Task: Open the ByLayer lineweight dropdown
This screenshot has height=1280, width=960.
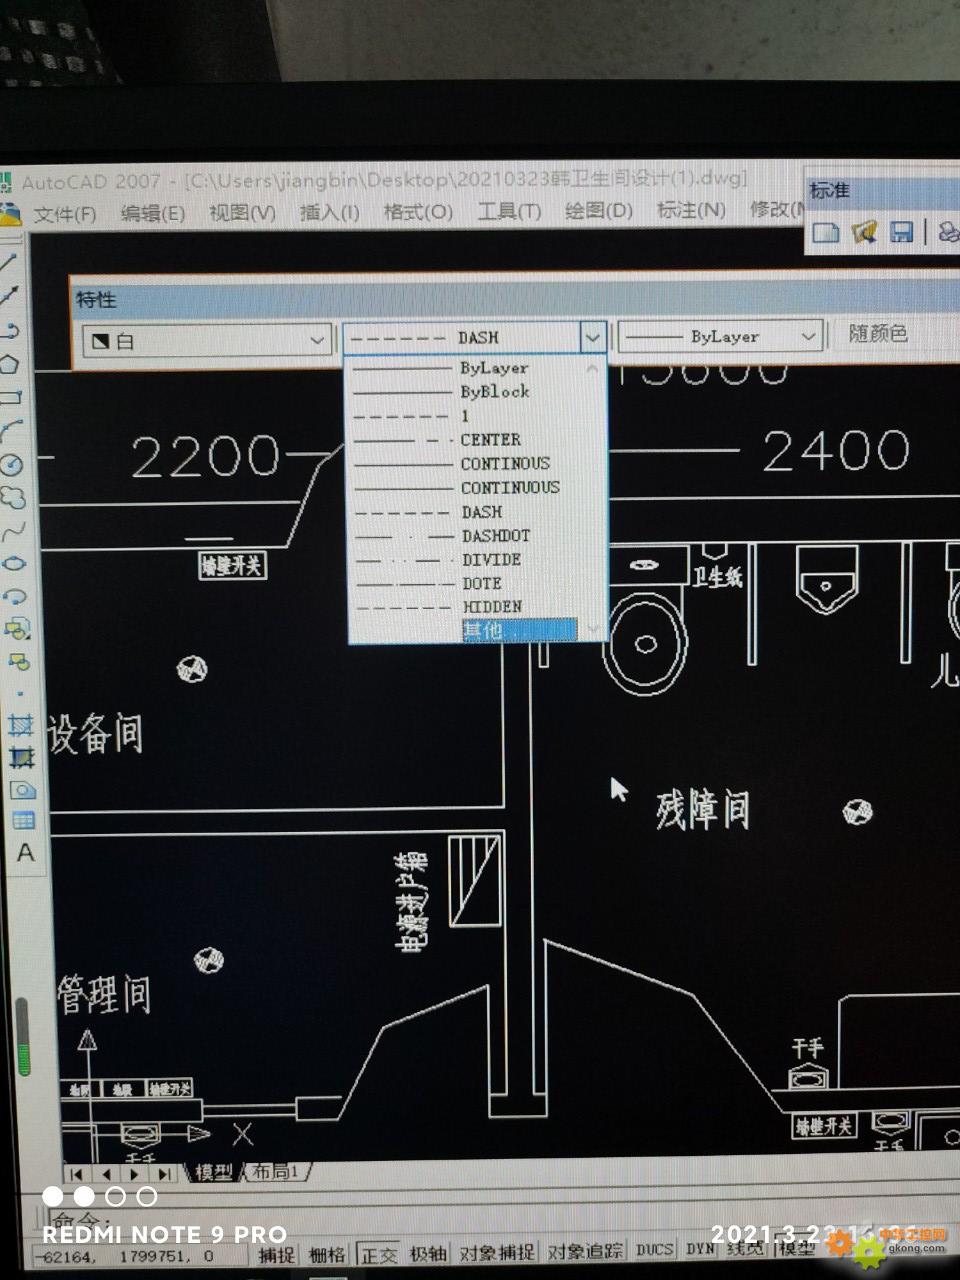Action: pos(720,337)
